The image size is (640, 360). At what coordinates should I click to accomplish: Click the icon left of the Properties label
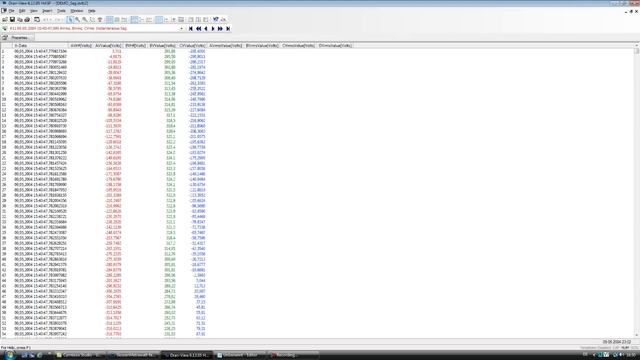click(5, 38)
